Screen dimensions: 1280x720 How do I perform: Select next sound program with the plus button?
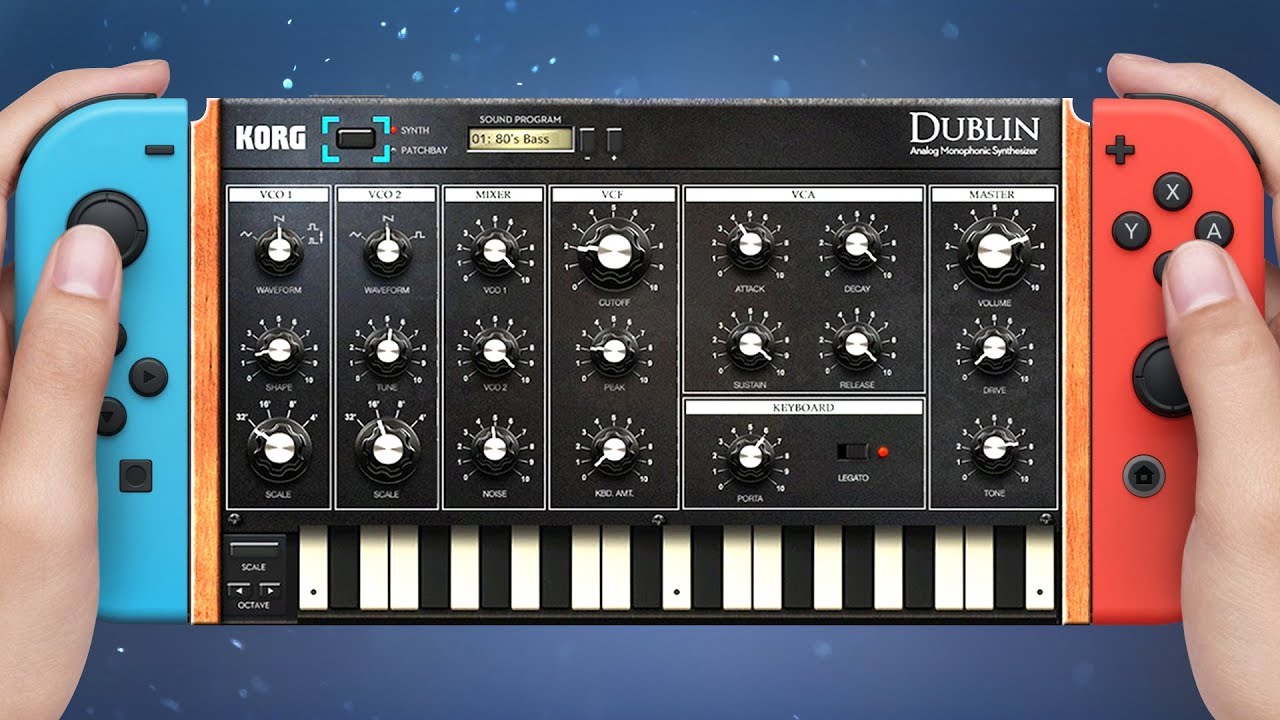click(614, 141)
